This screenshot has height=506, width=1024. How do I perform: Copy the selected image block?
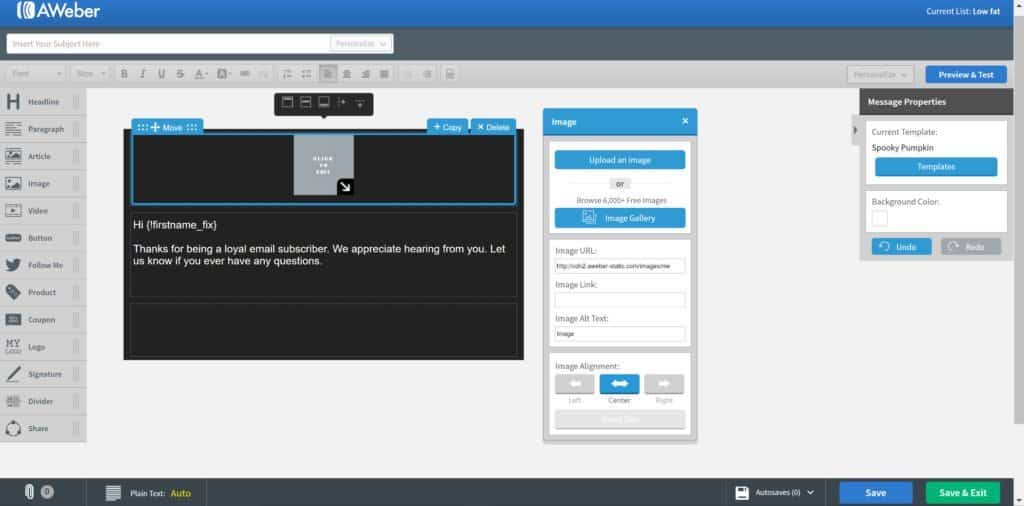pos(447,127)
